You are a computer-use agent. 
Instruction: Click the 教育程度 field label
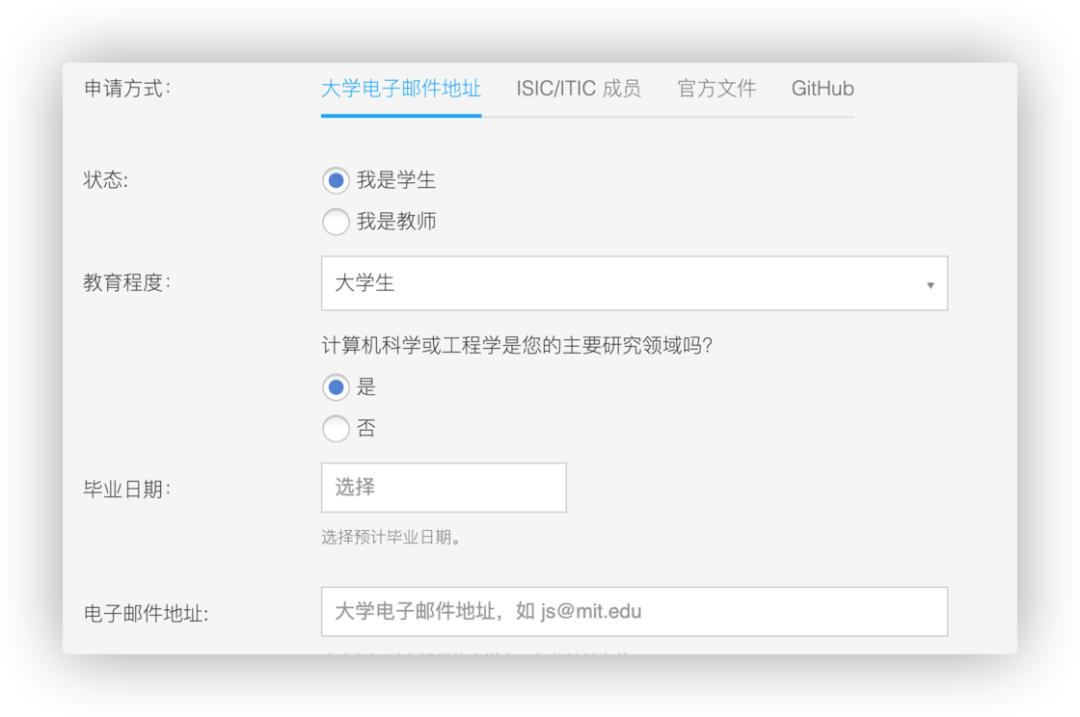(x=127, y=282)
